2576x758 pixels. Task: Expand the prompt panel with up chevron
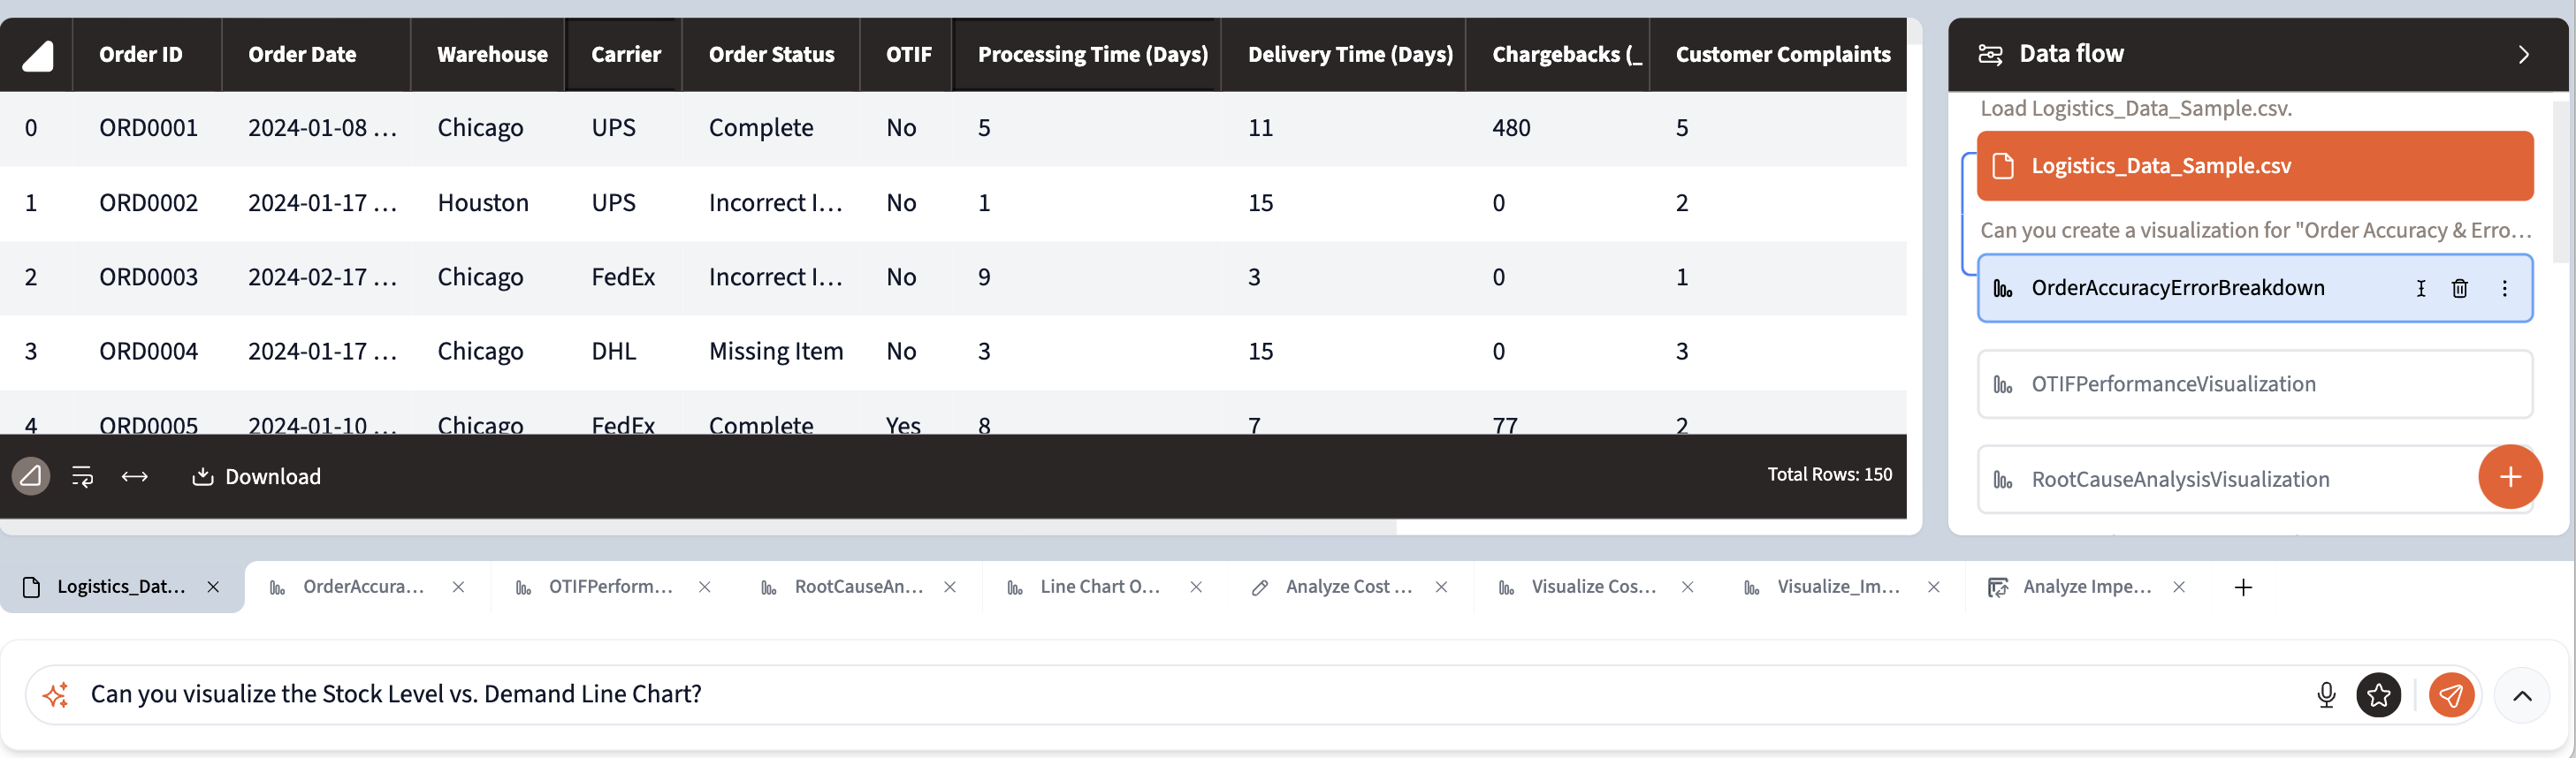pos(2522,696)
